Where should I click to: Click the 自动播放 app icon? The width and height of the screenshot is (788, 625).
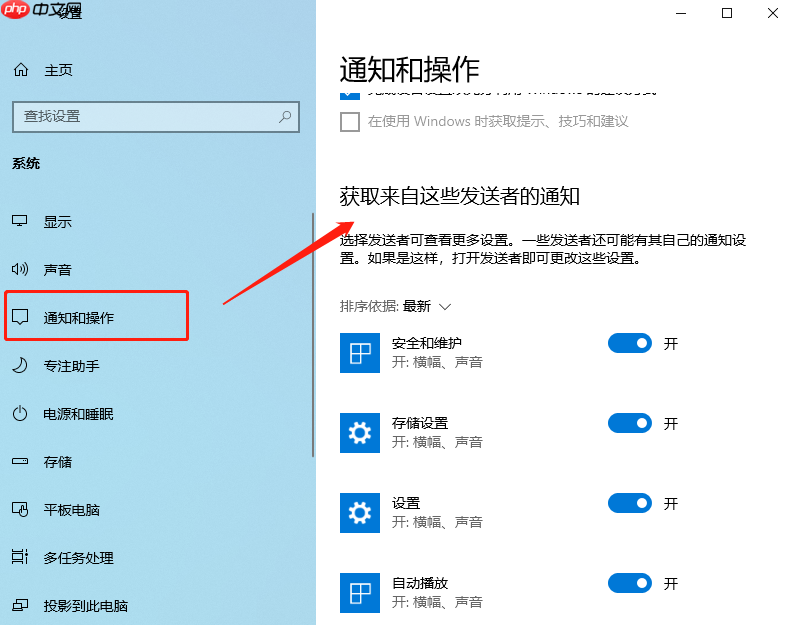(360, 592)
